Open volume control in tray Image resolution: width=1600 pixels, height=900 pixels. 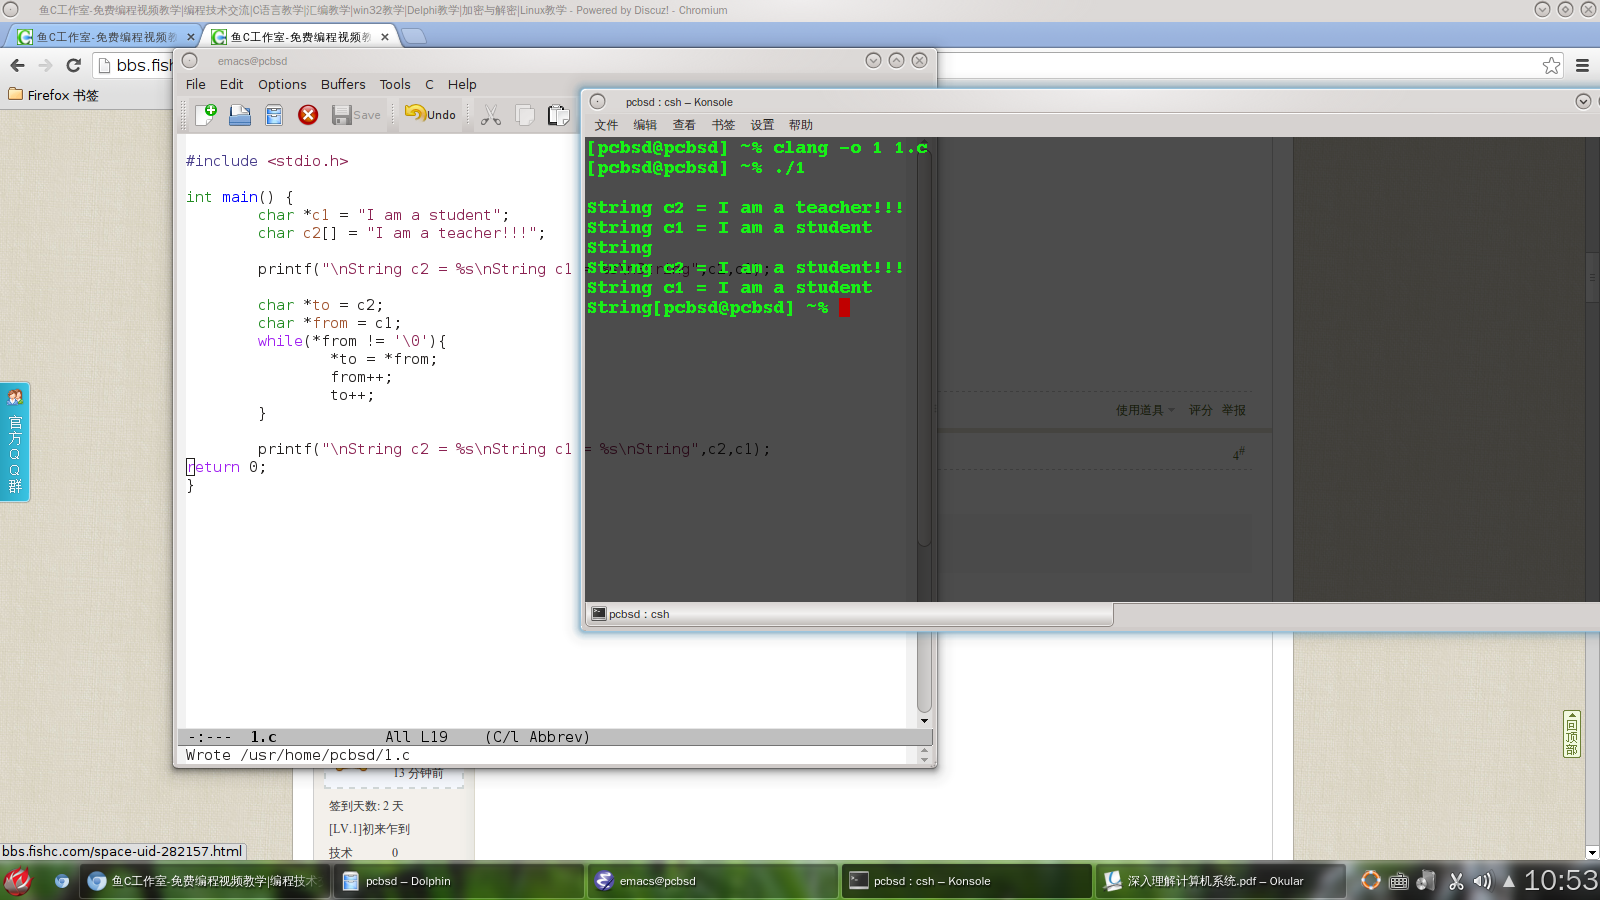click(x=1482, y=881)
